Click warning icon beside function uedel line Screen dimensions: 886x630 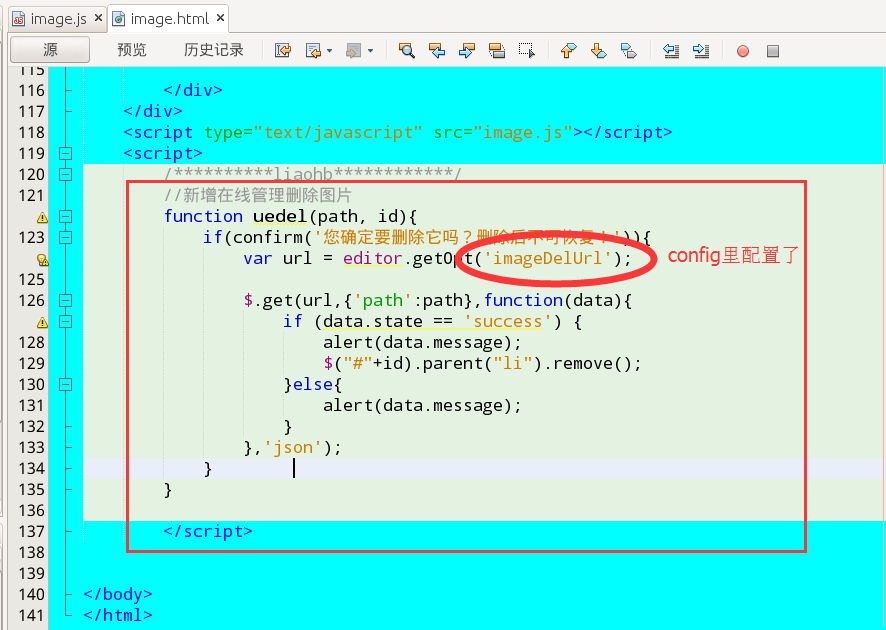tap(42, 217)
